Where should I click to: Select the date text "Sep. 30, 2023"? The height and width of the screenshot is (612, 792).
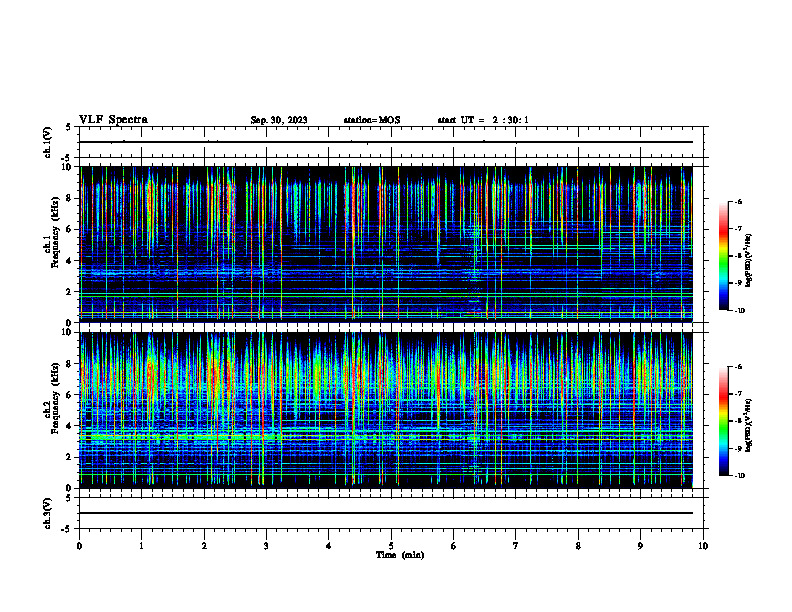coord(279,120)
